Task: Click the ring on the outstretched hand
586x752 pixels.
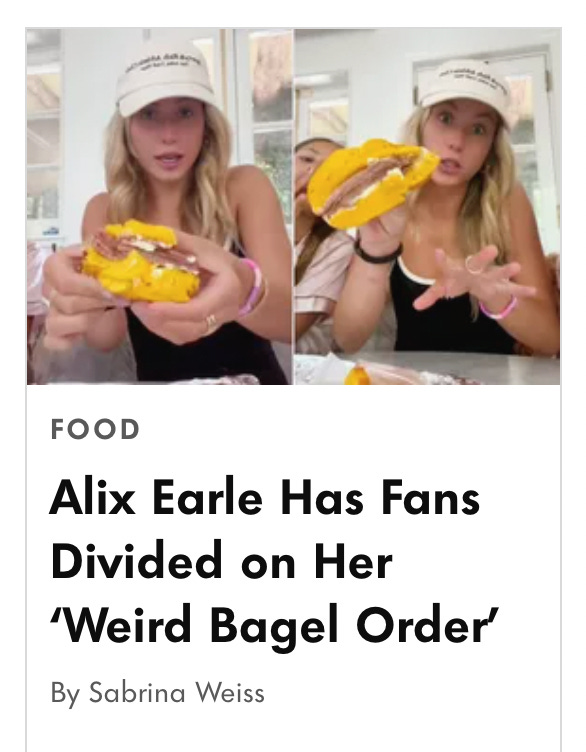Action: 474,264
